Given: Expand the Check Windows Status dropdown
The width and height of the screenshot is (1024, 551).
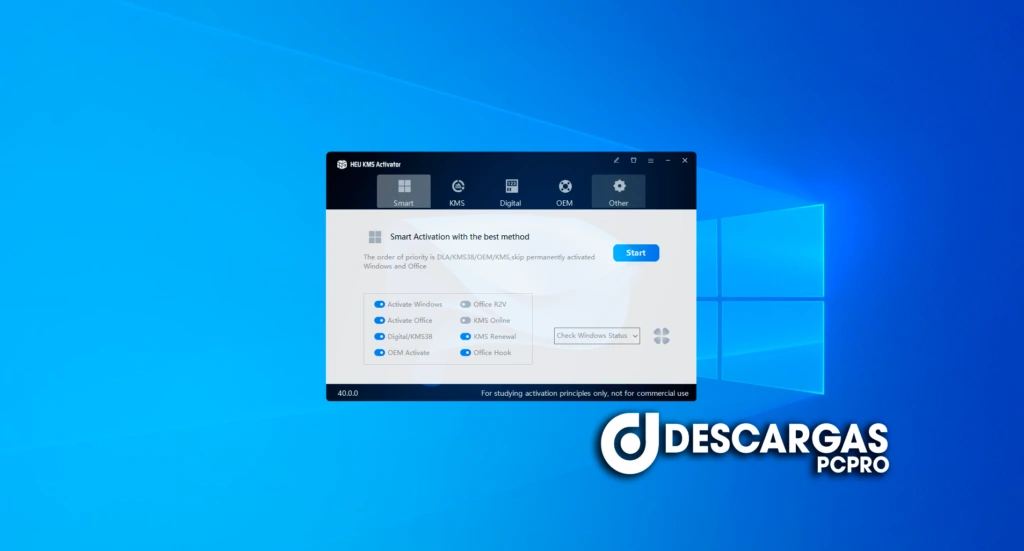Looking at the screenshot, I should coord(597,336).
